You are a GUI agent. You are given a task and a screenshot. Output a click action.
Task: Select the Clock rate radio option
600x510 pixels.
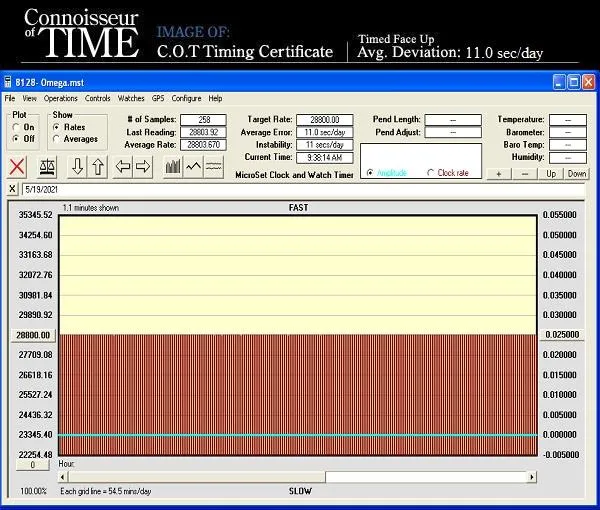[430, 173]
